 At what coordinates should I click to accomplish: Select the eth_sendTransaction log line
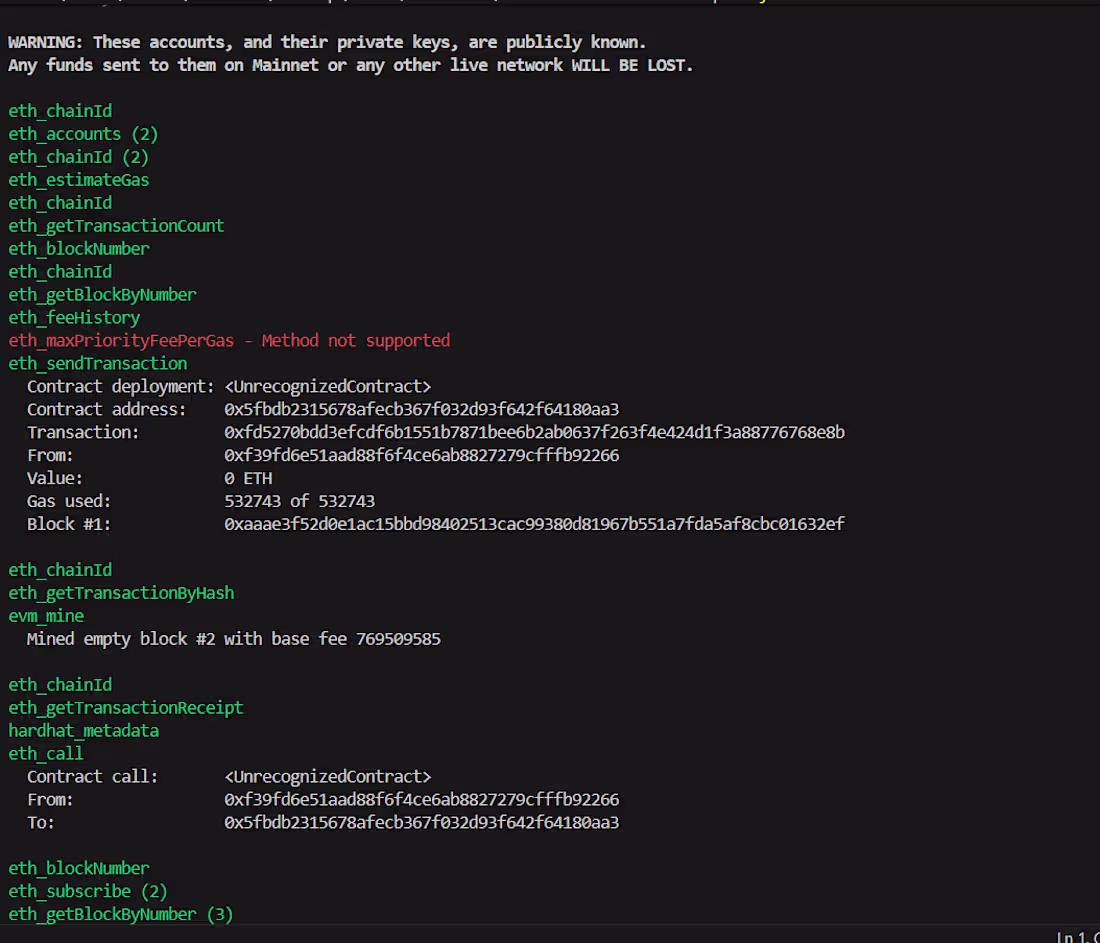tap(97, 363)
